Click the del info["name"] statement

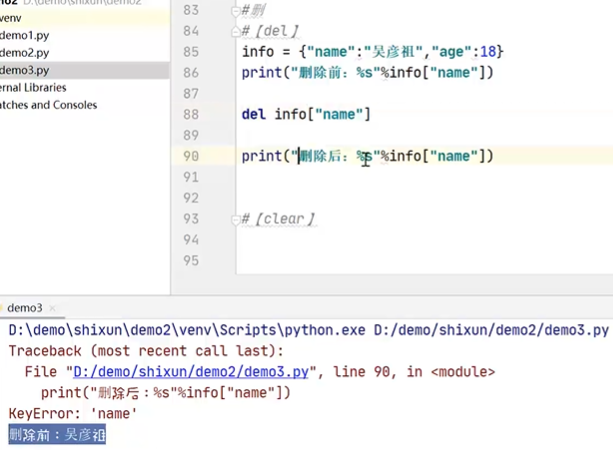point(306,115)
